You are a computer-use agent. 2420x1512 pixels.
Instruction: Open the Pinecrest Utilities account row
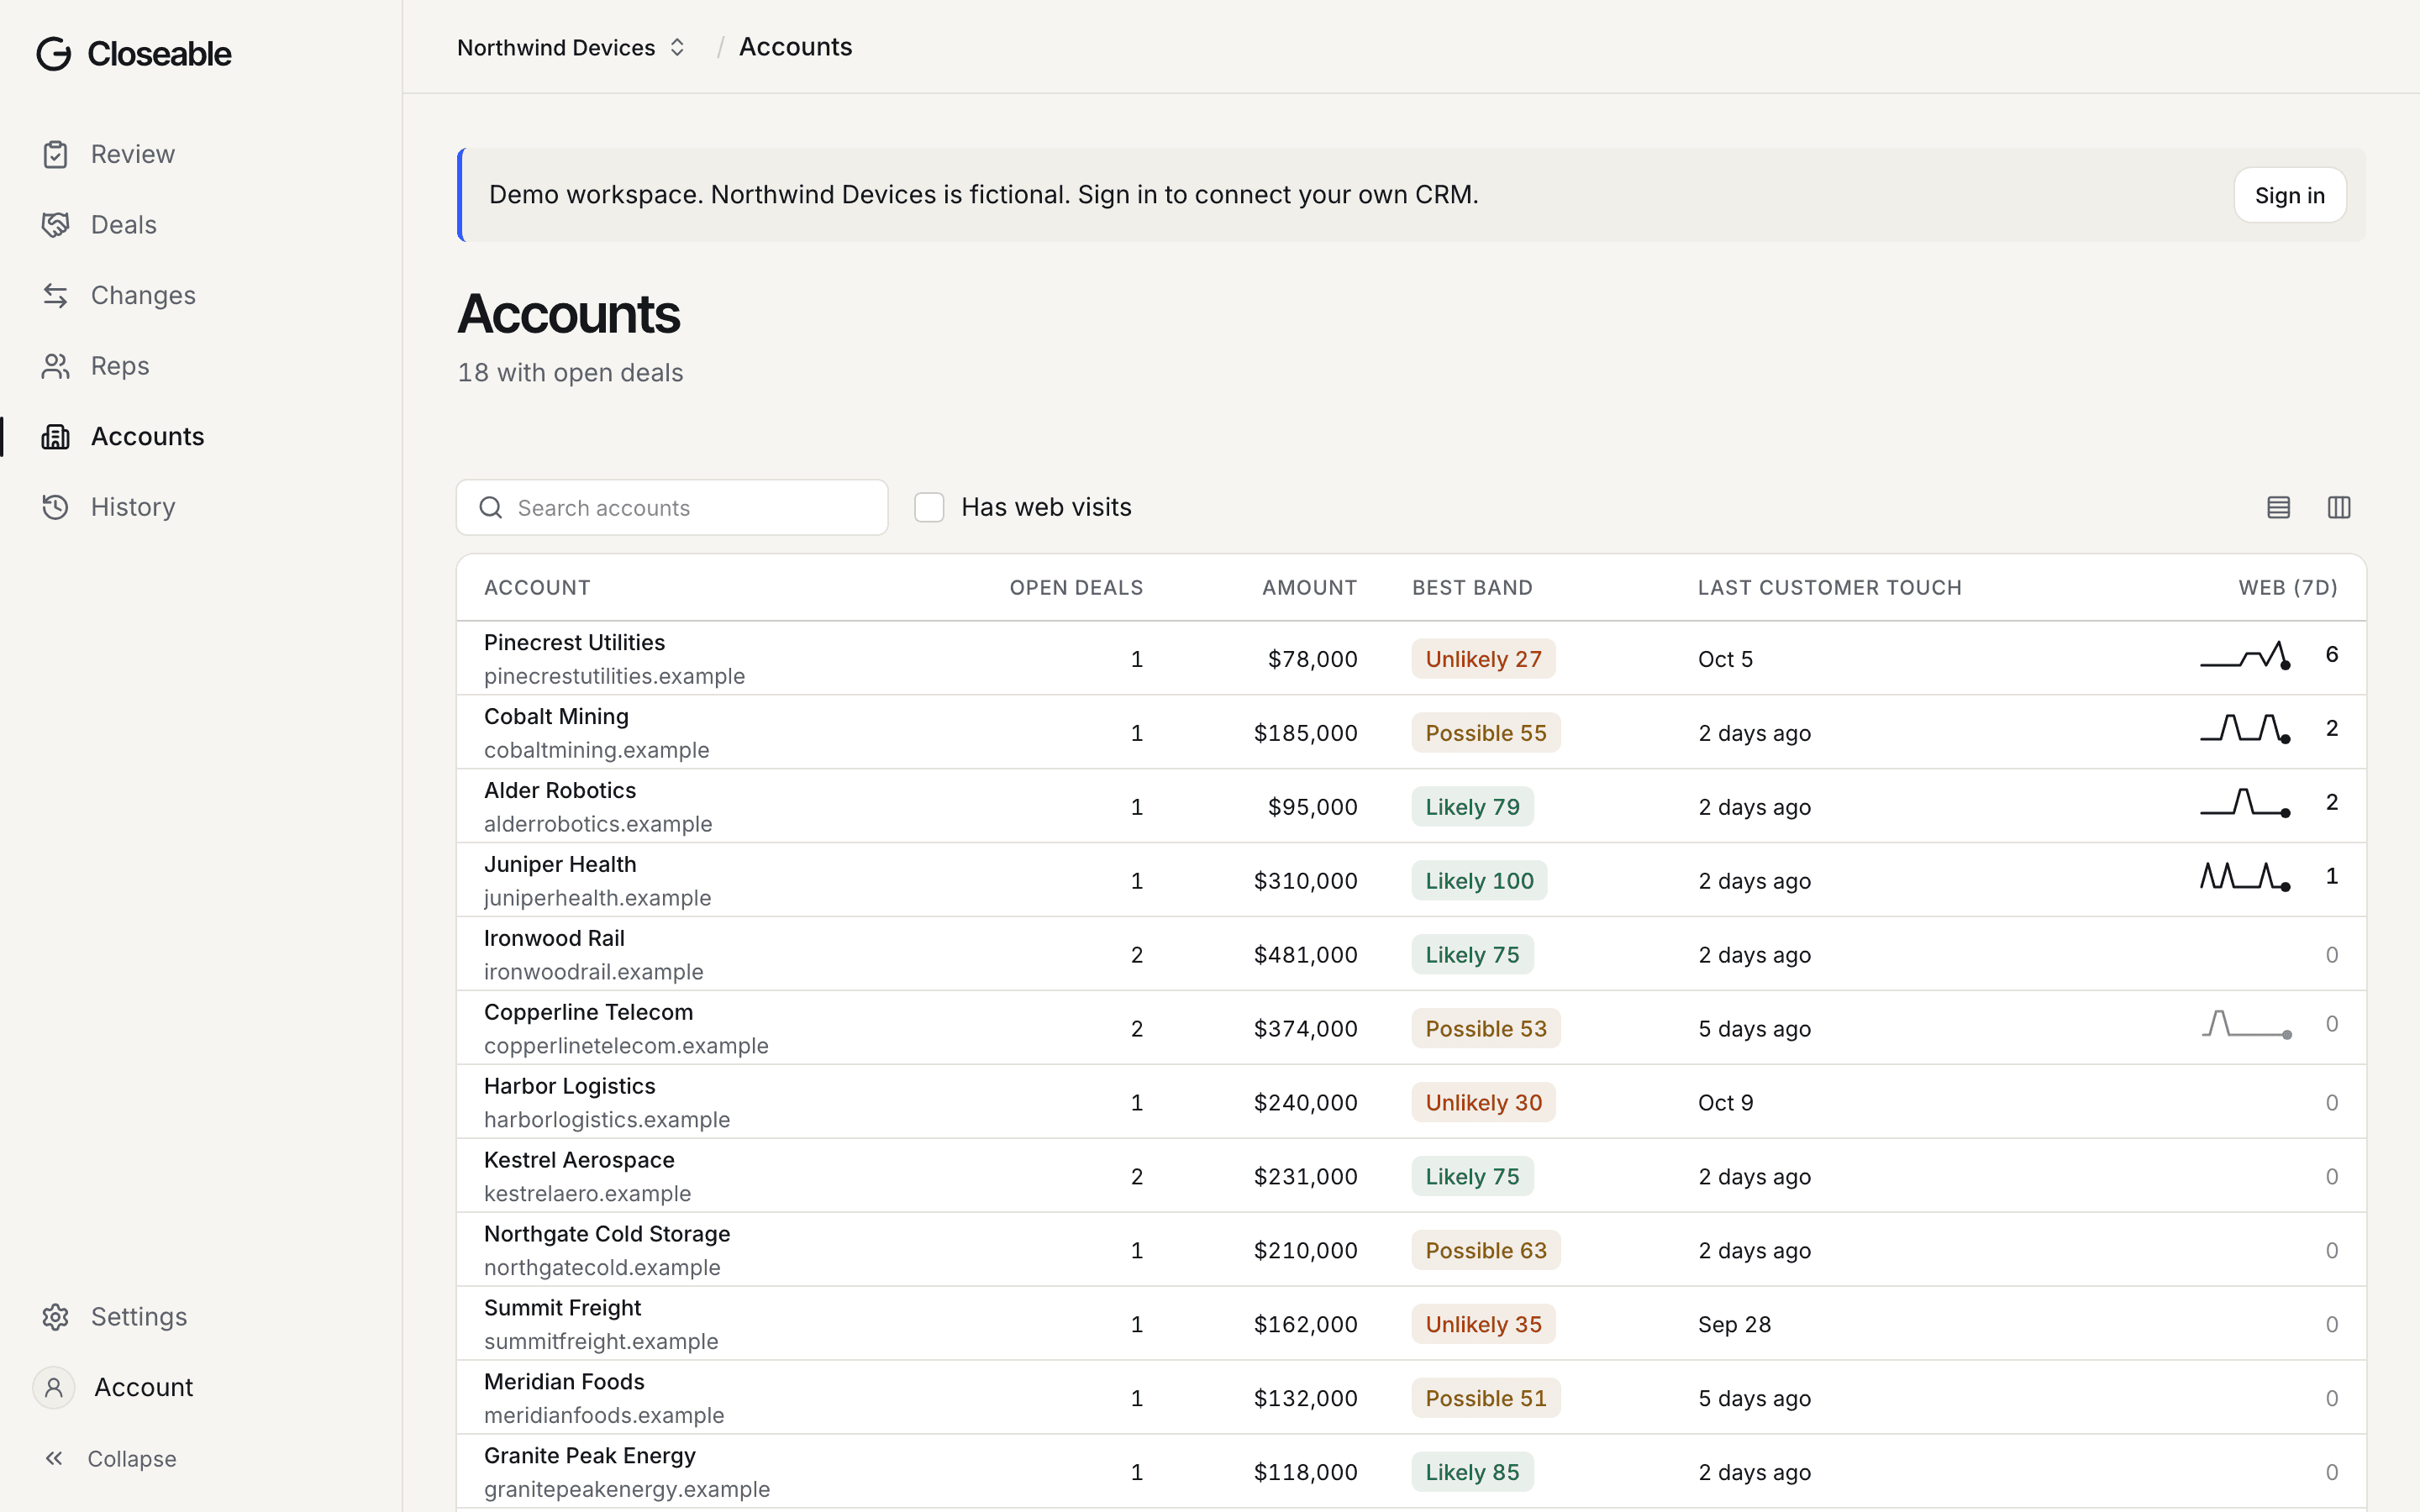click(1411, 659)
